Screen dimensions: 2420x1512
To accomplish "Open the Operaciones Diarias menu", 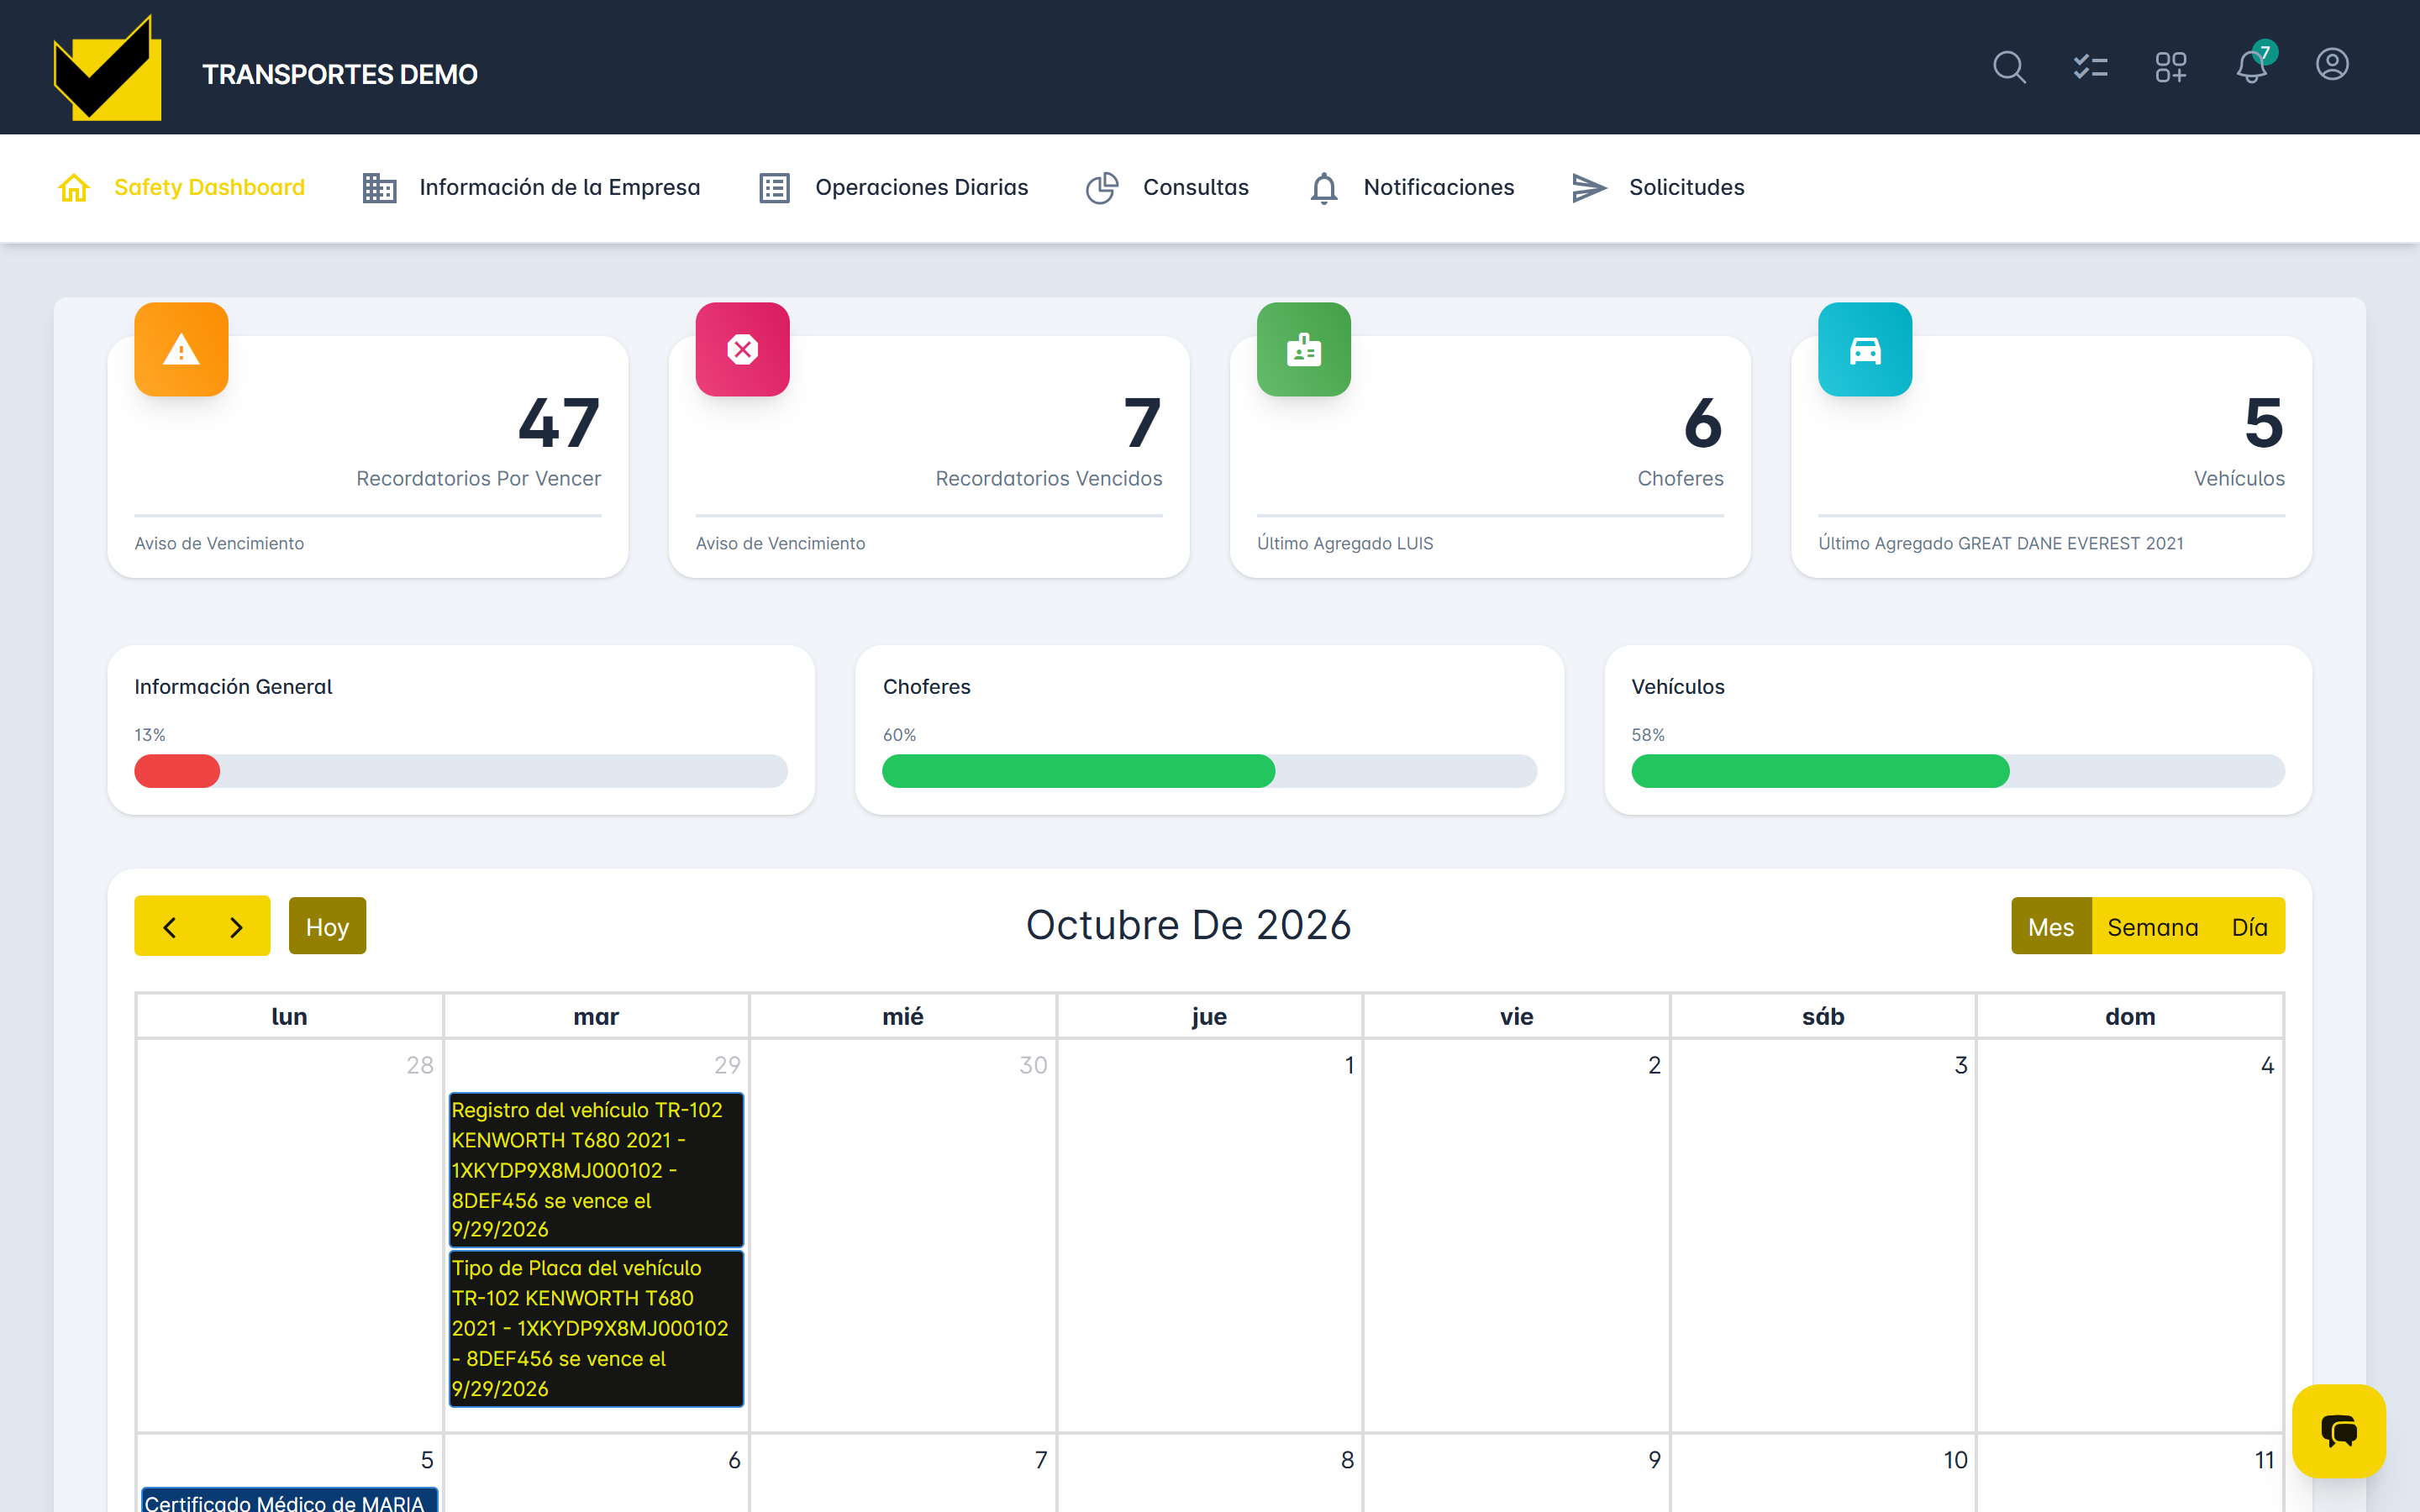I will tap(921, 187).
